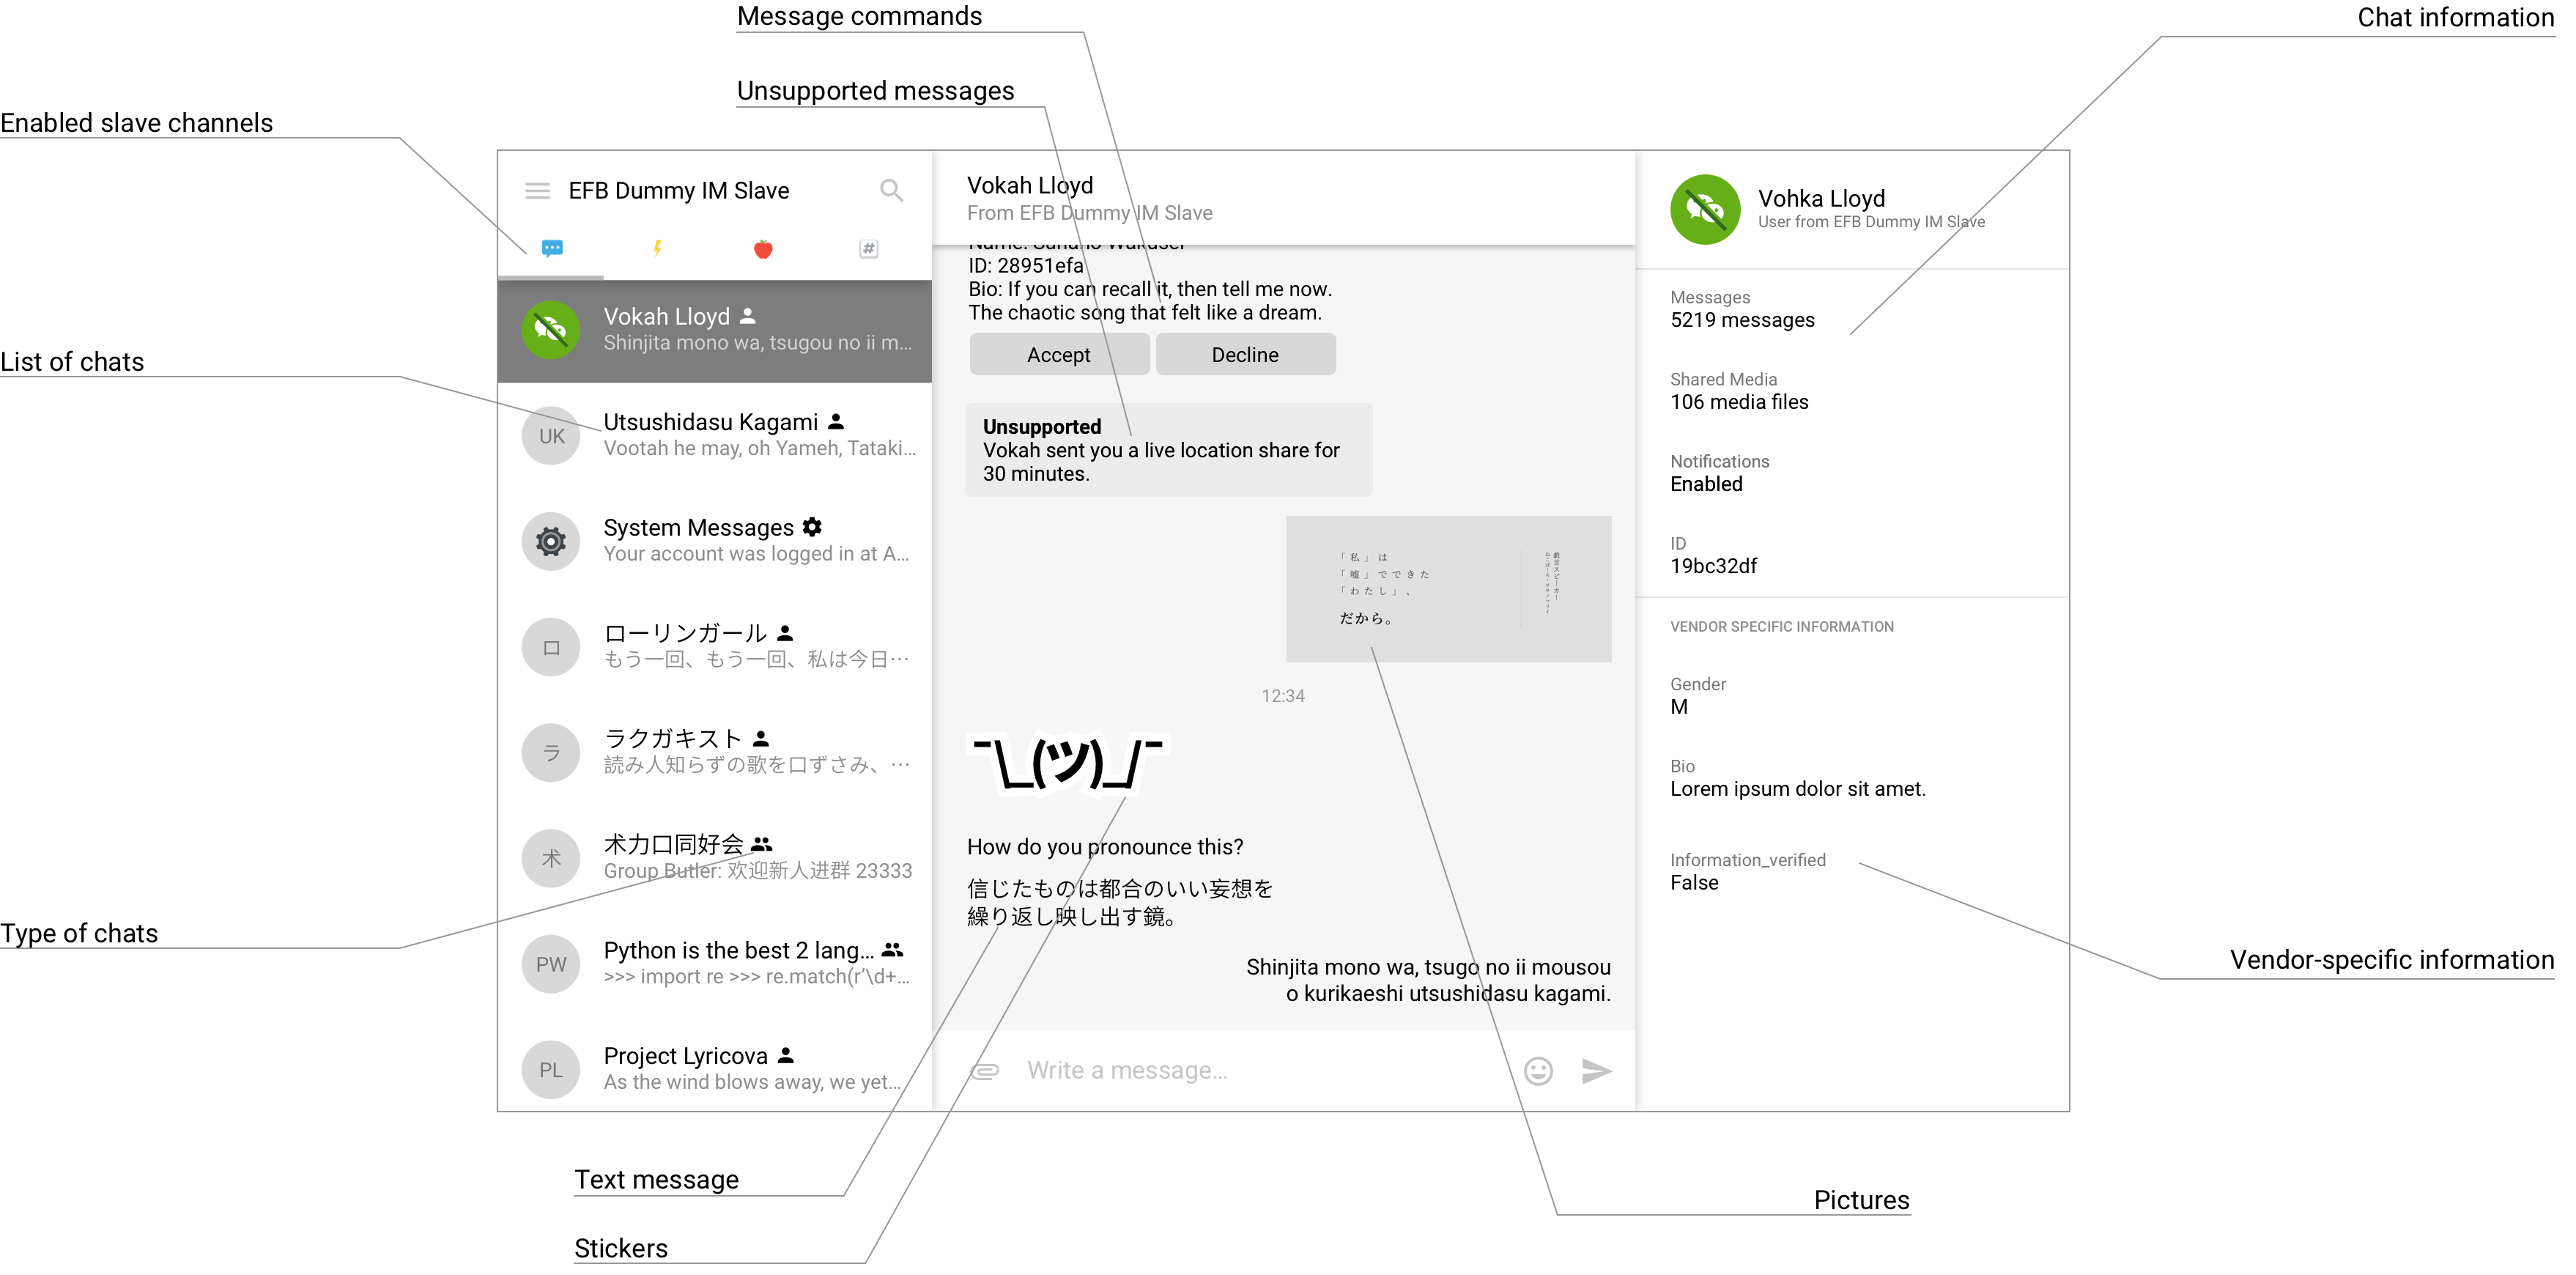Open the Utsushidasu Kagami chat
The image size is (2576, 1275).
[x=715, y=435]
